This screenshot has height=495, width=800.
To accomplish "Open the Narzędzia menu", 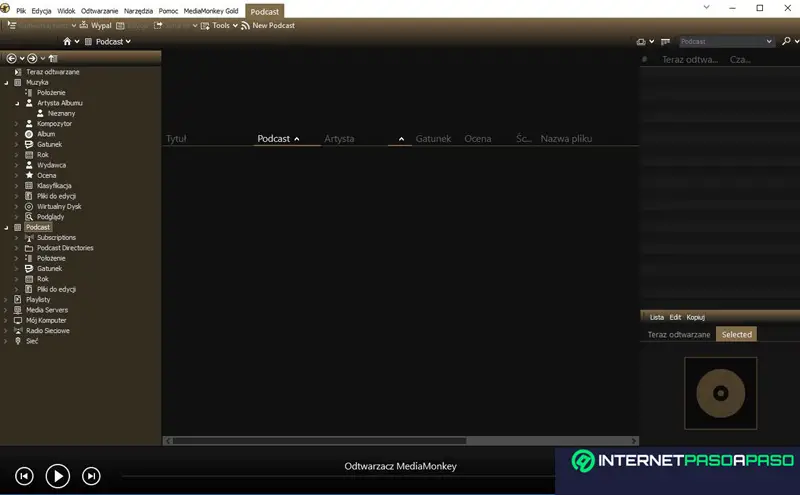I will (138, 11).
